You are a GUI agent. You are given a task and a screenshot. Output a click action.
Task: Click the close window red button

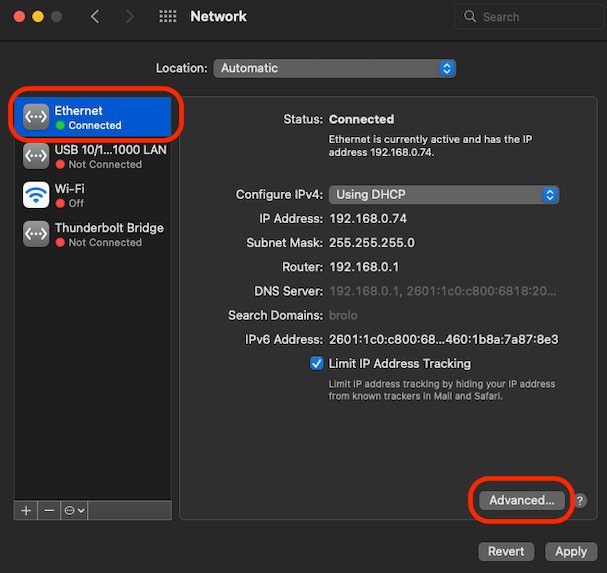click(19, 17)
